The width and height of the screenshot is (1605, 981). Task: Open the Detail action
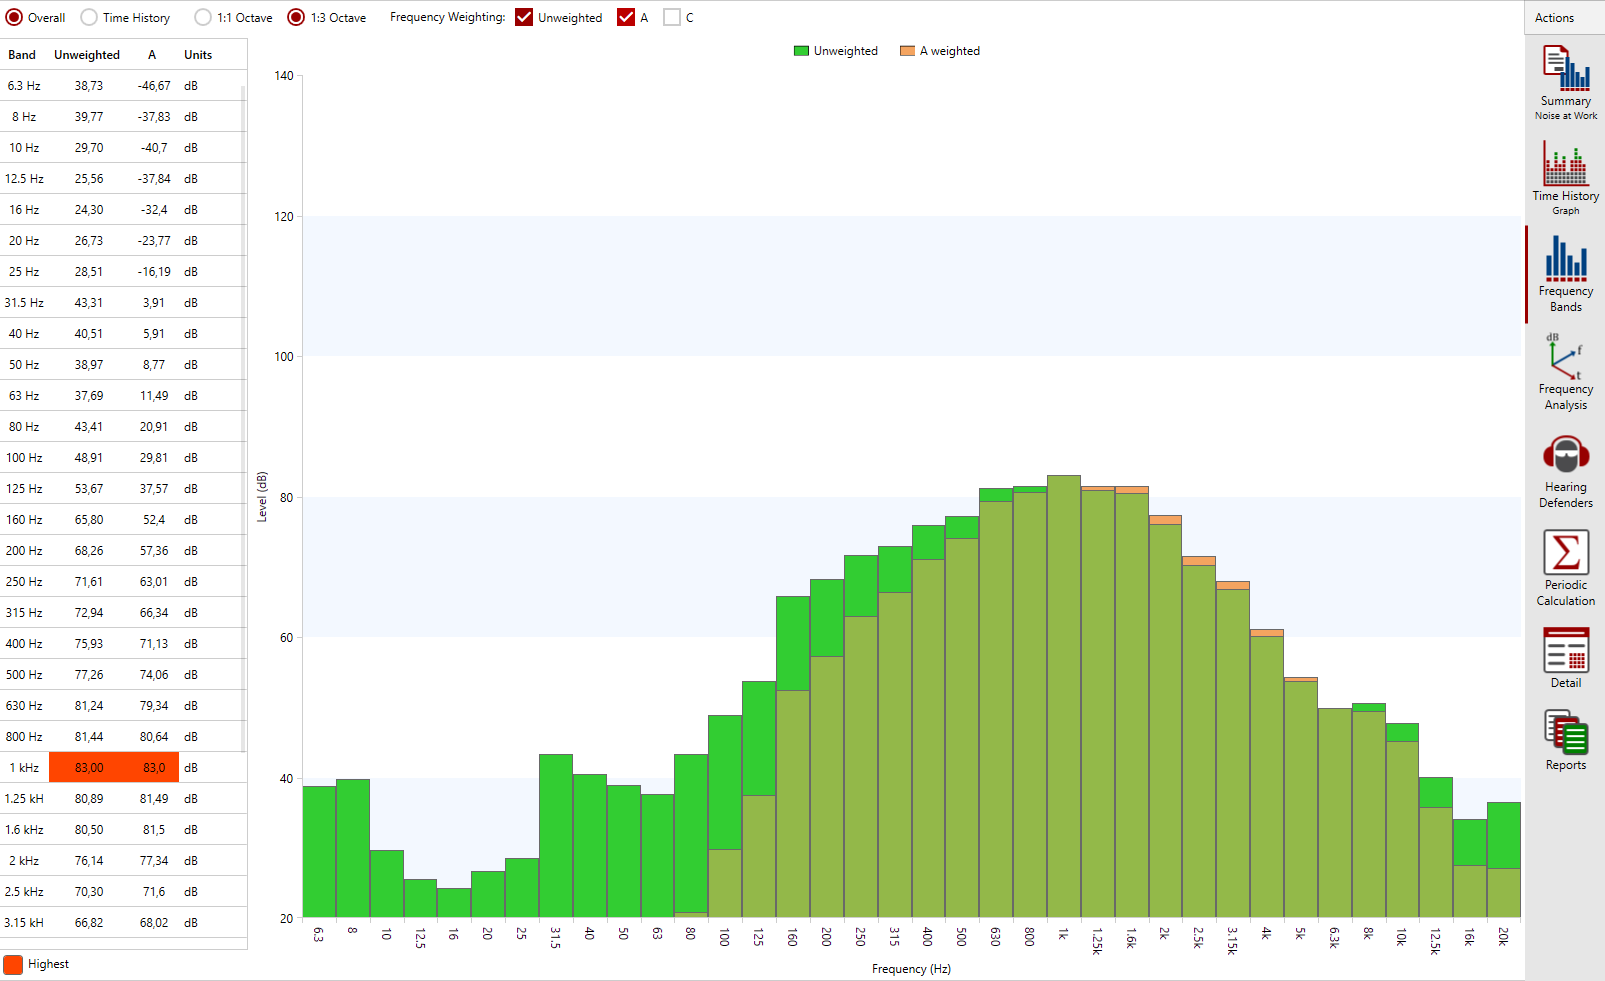pyautogui.click(x=1565, y=657)
